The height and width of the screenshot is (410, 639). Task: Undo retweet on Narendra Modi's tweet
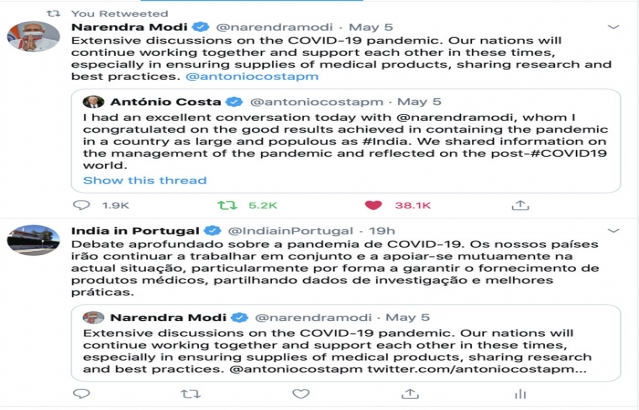tap(227, 205)
